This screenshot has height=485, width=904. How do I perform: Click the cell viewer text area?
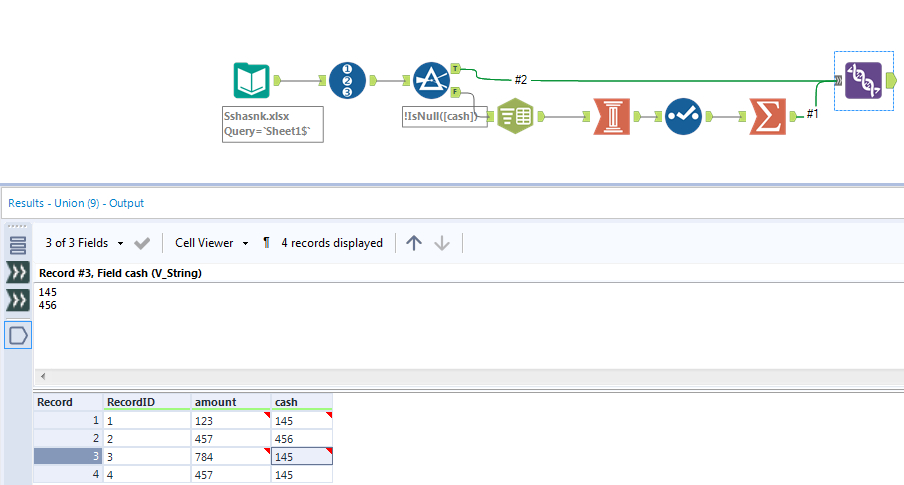click(x=469, y=326)
